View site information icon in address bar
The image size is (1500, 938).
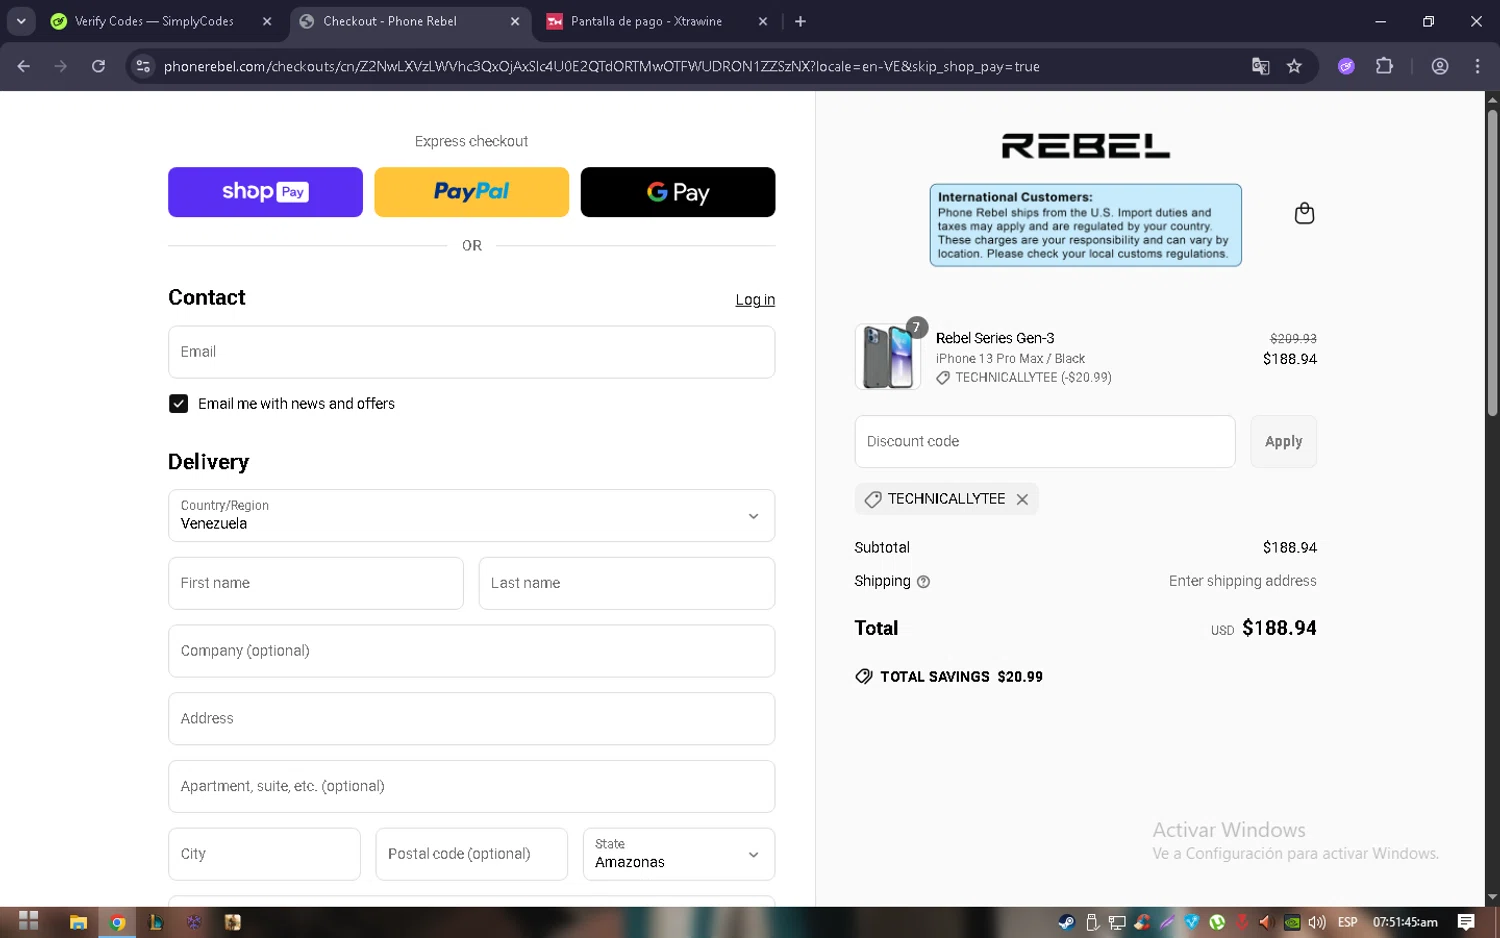pyautogui.click(x=143, y=66)
